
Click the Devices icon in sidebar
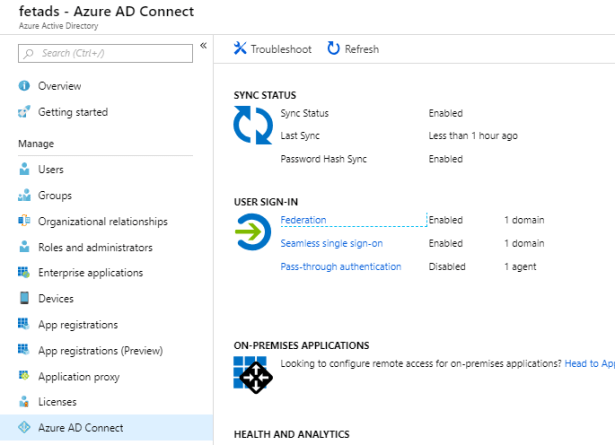tap(25, 299)
